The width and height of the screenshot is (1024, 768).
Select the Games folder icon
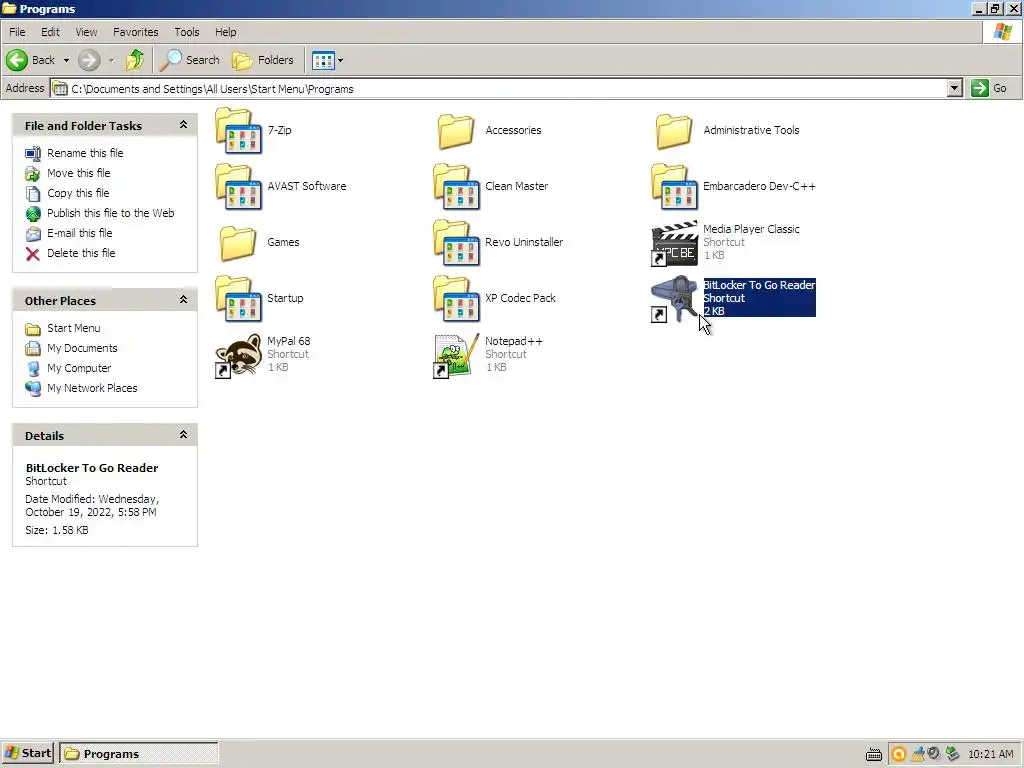tap(238, 243)
